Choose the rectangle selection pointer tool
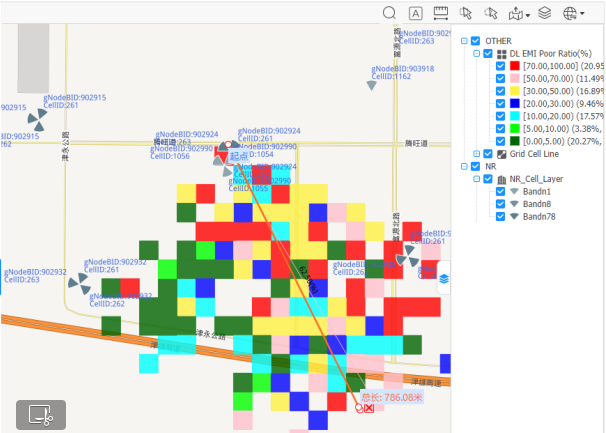Image resolution: width=606 pixels, height=433 pixels. click(x=466, y=13)
